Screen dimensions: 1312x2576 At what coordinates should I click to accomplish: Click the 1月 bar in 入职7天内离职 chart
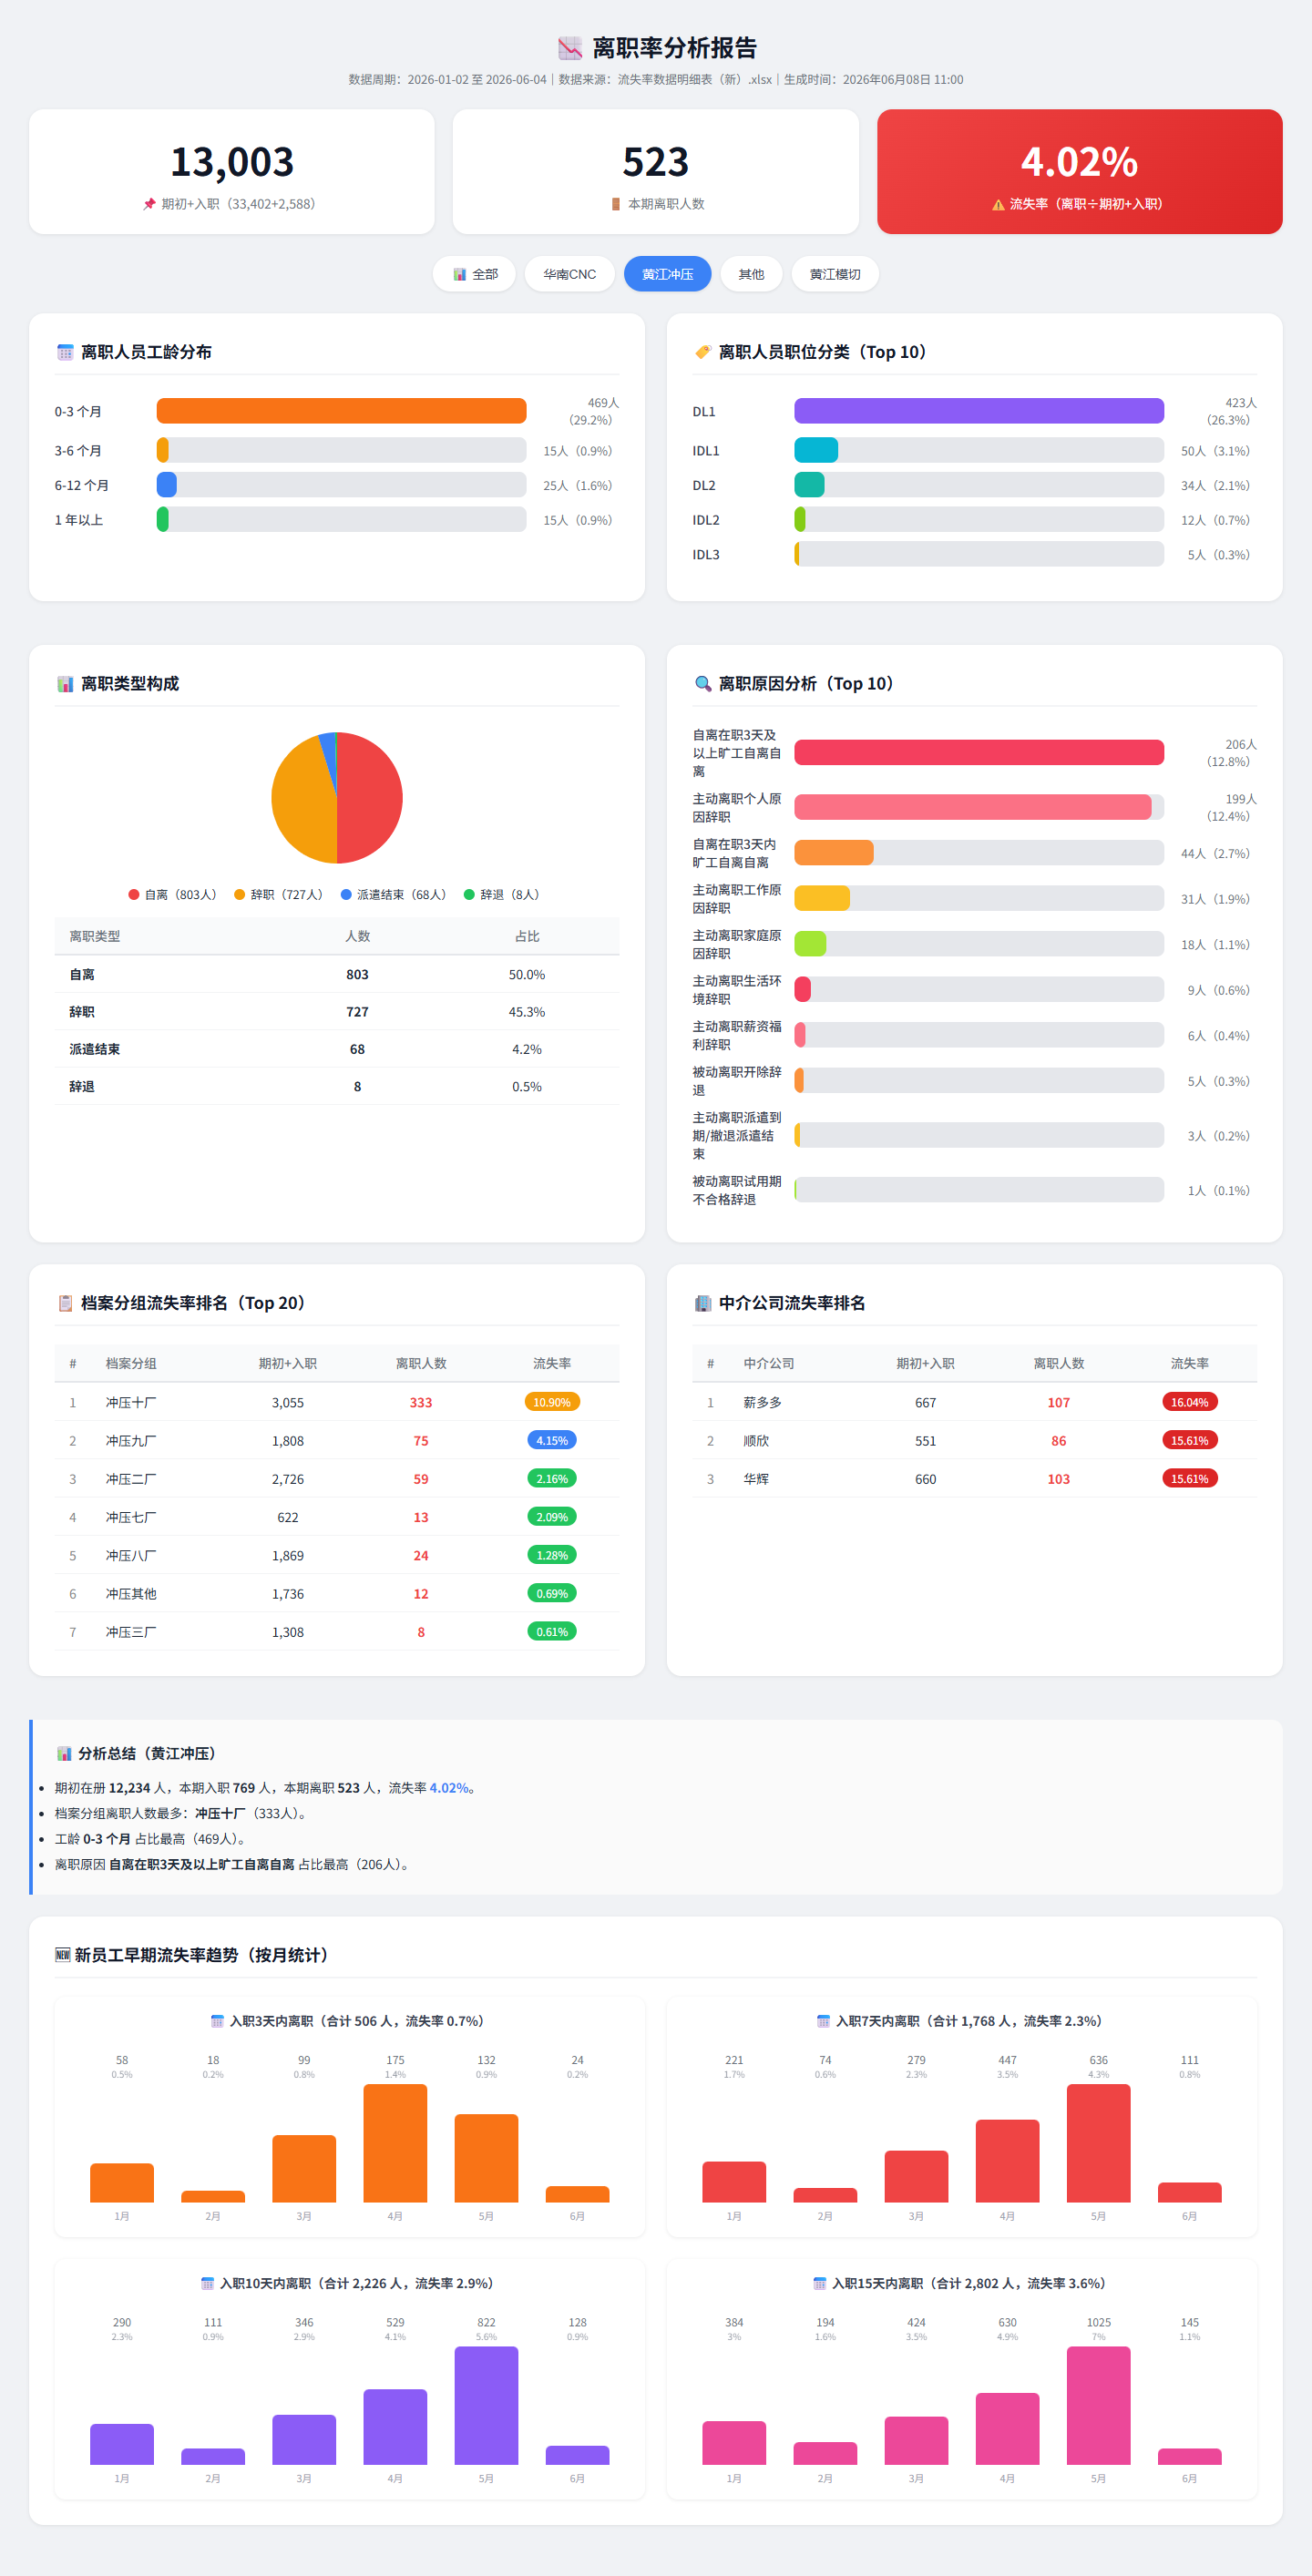coord(734,2181)
